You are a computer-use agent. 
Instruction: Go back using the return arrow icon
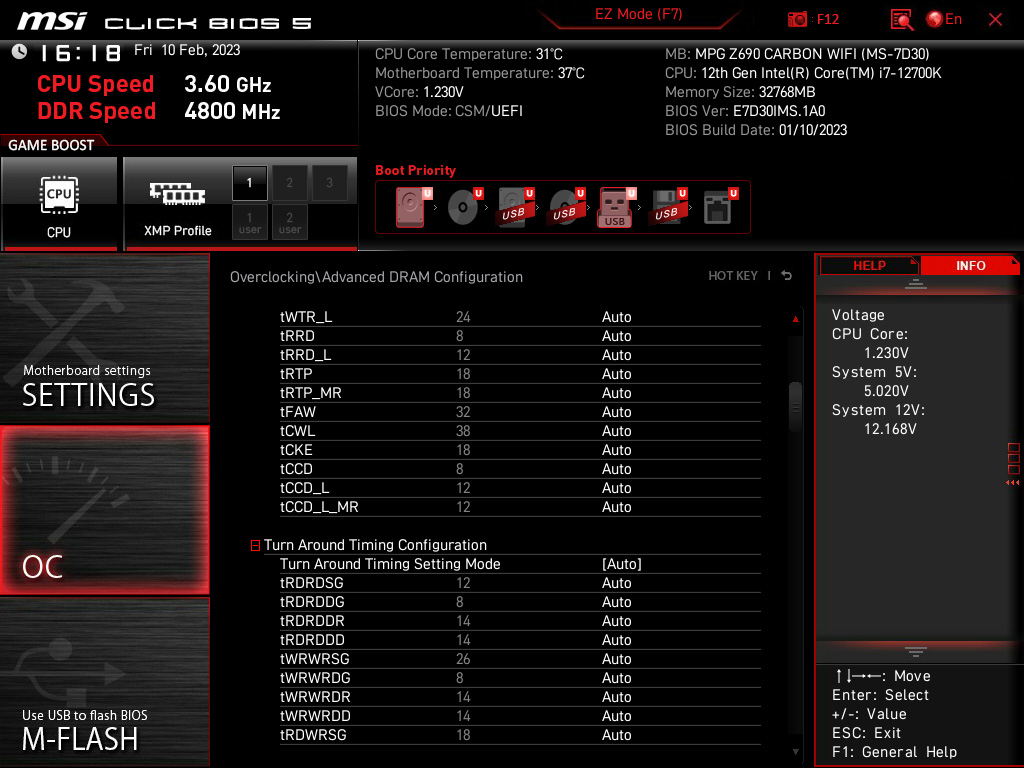click(787, 276)
